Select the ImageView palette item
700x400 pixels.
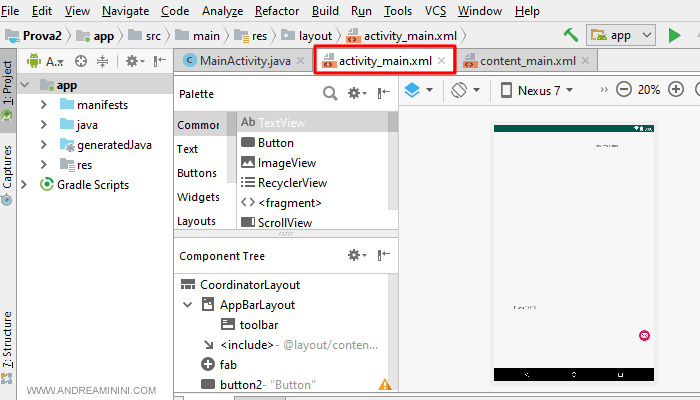point(312,163)
